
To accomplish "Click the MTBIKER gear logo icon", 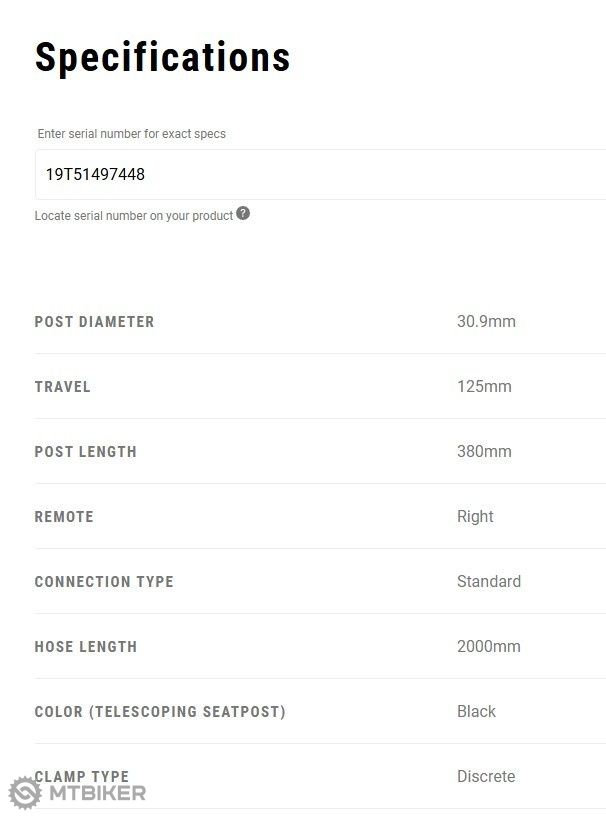I will pos(25,793).
